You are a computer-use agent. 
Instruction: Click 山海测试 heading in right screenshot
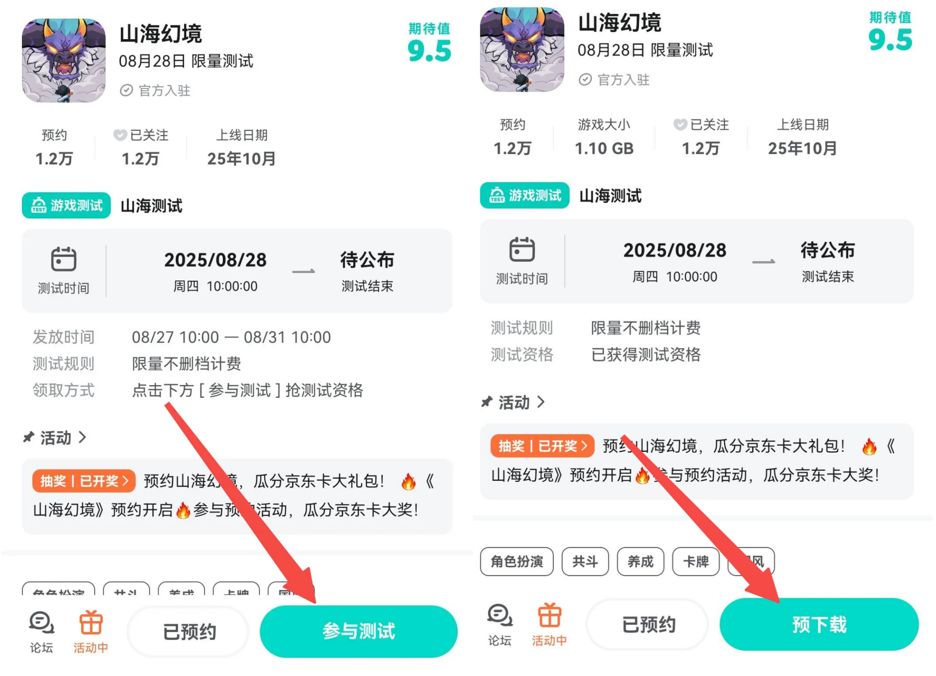pos(610,196)
